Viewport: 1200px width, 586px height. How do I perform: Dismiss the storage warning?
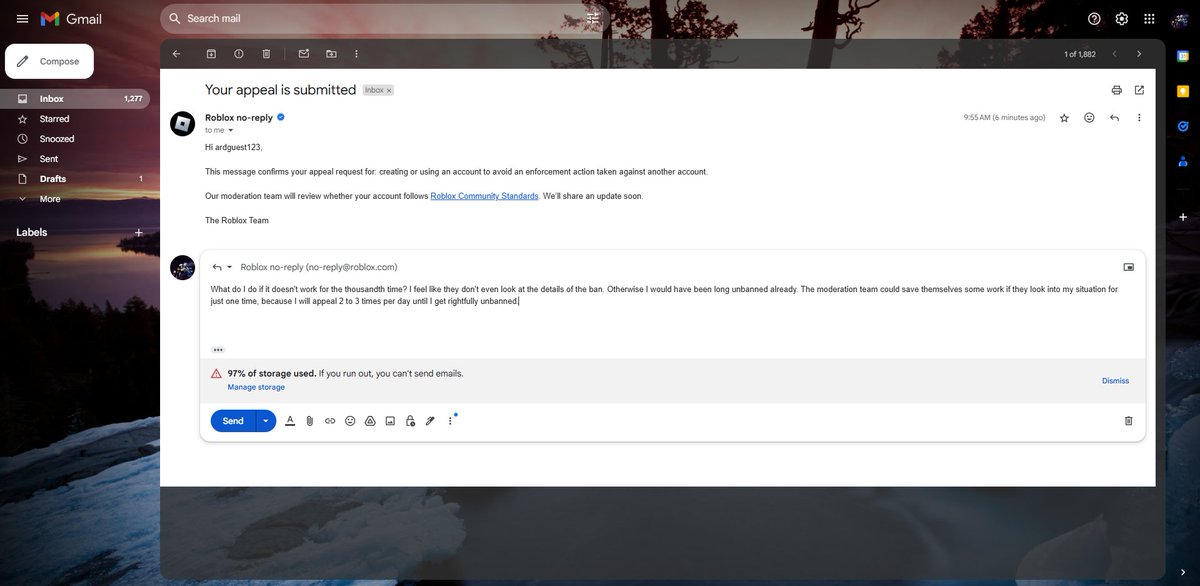click(1115, 380)
